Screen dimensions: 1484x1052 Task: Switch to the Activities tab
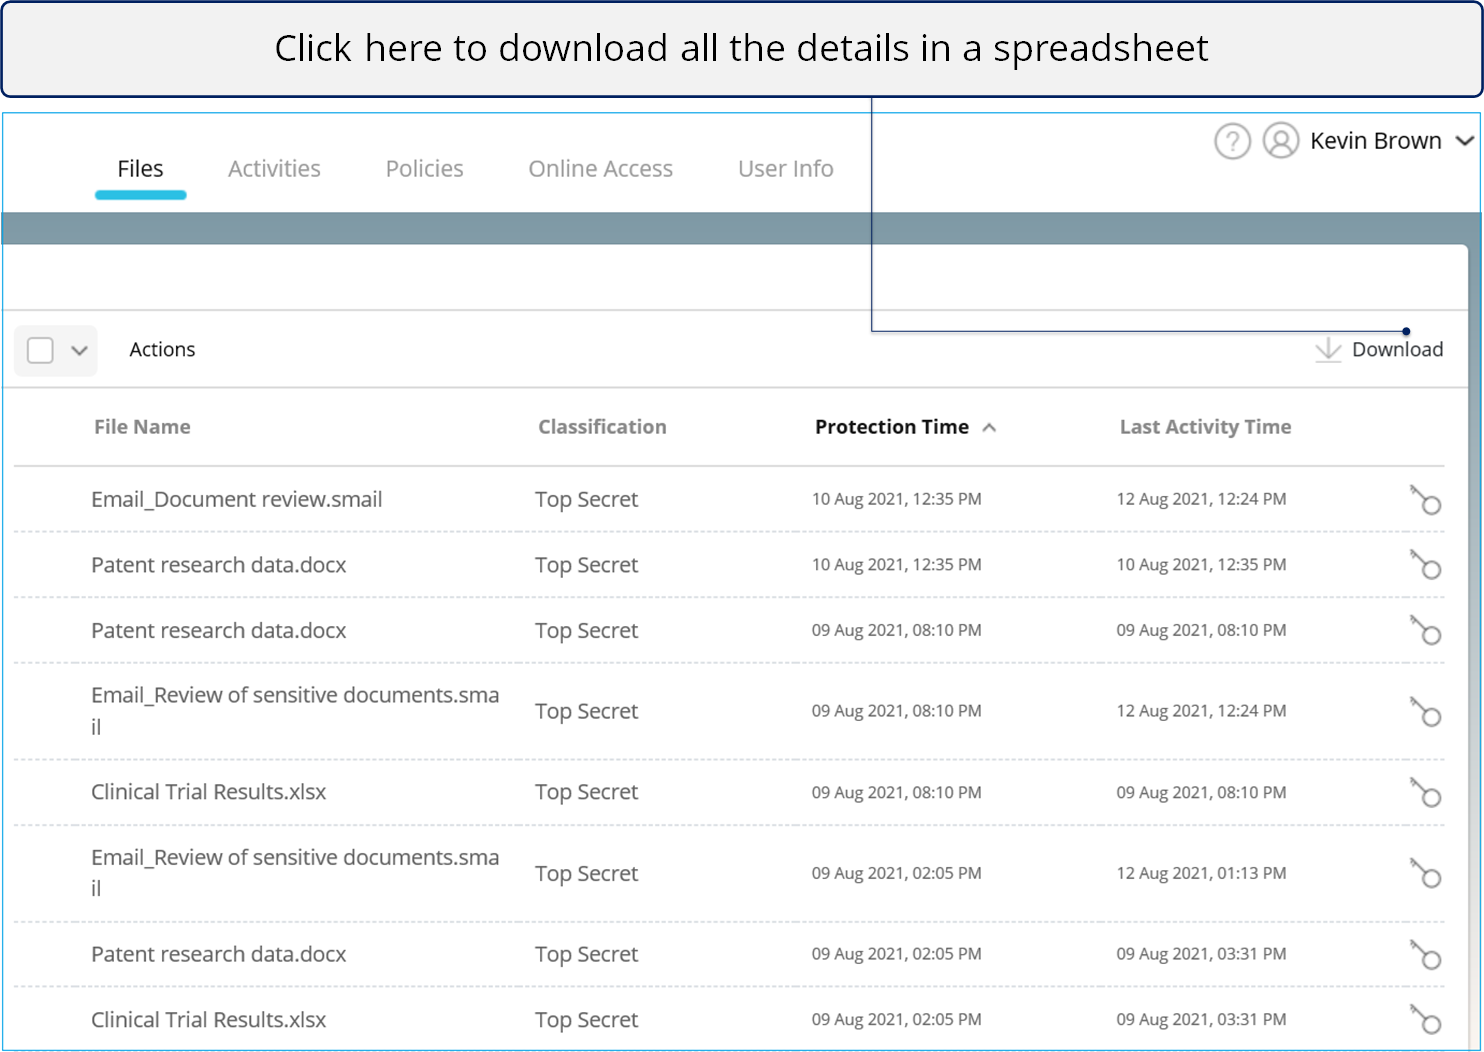[x=274, y=169]
